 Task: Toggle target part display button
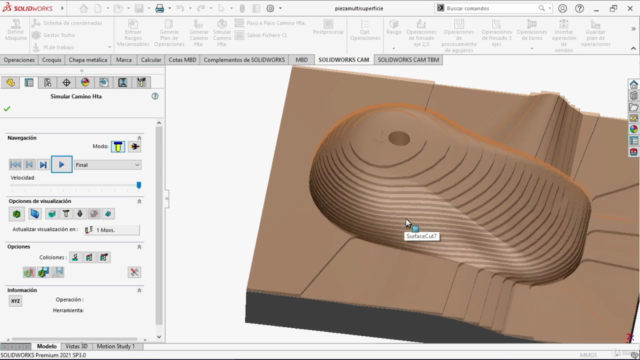coord(52,214)
